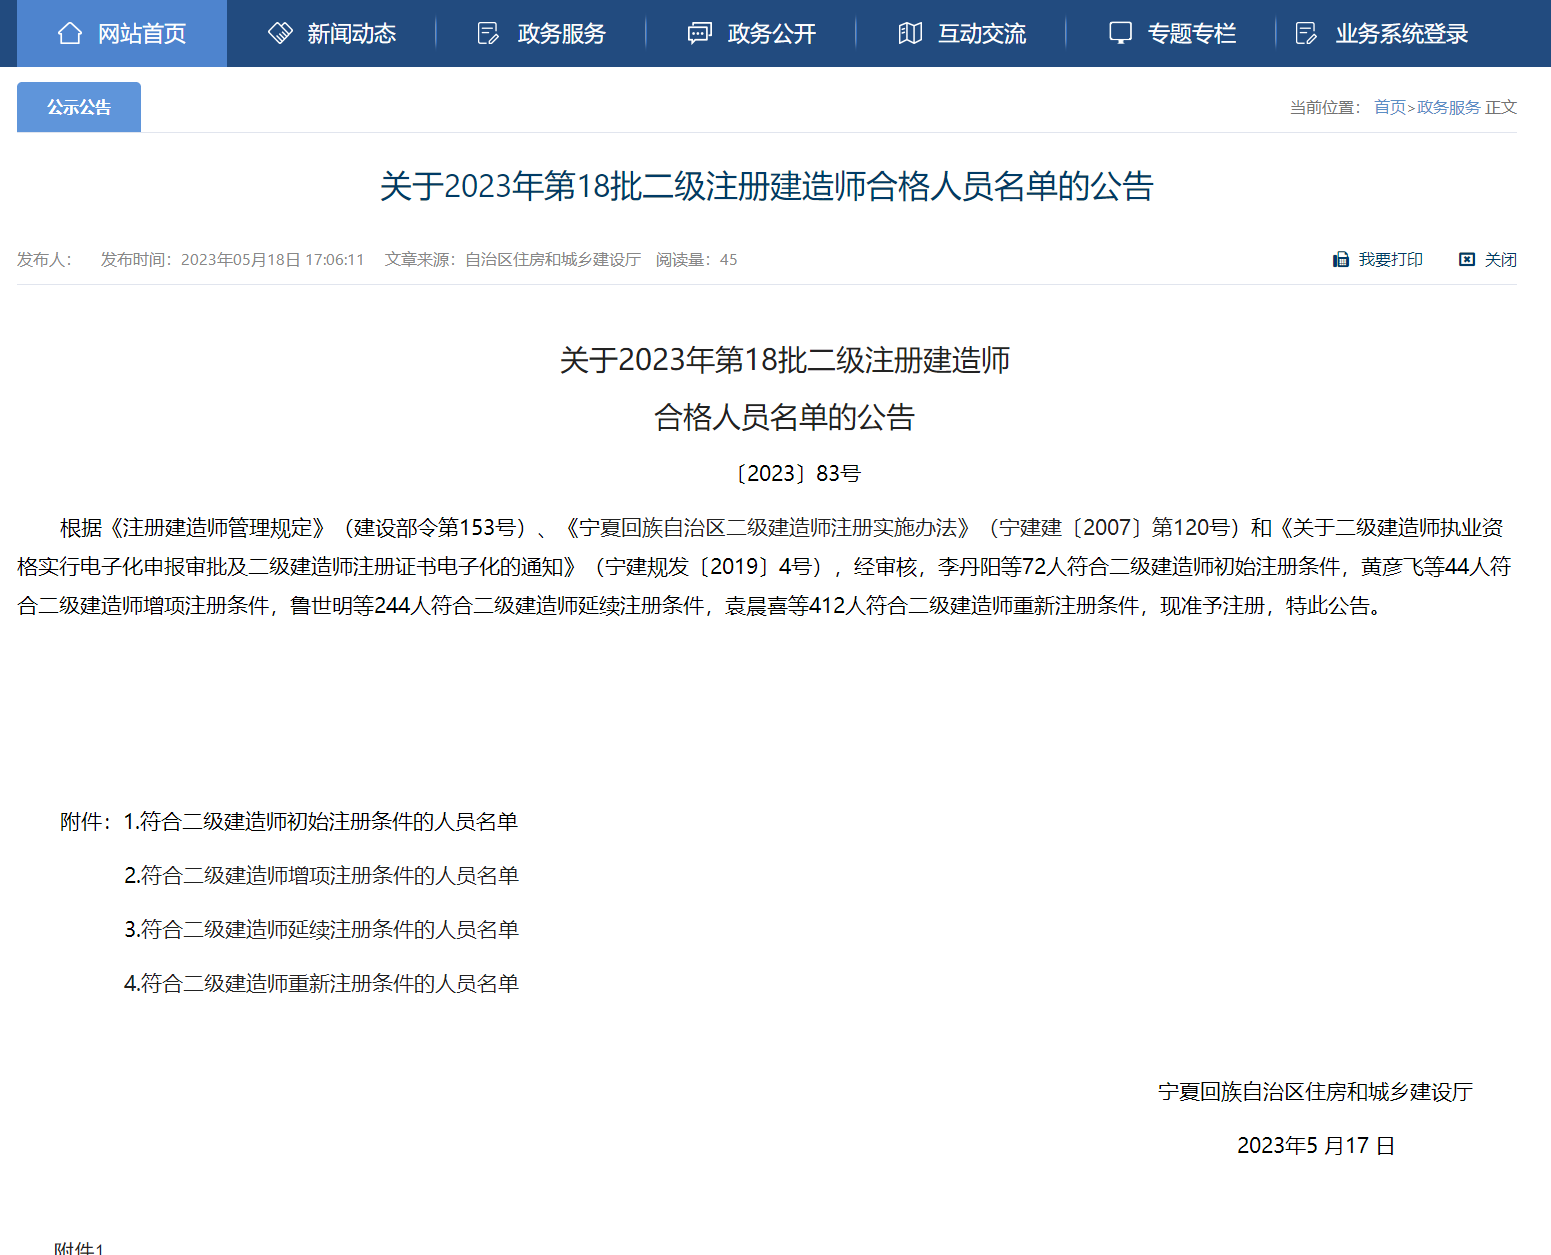Click the 新闻动态 diamond icon

tap(280, 33)
